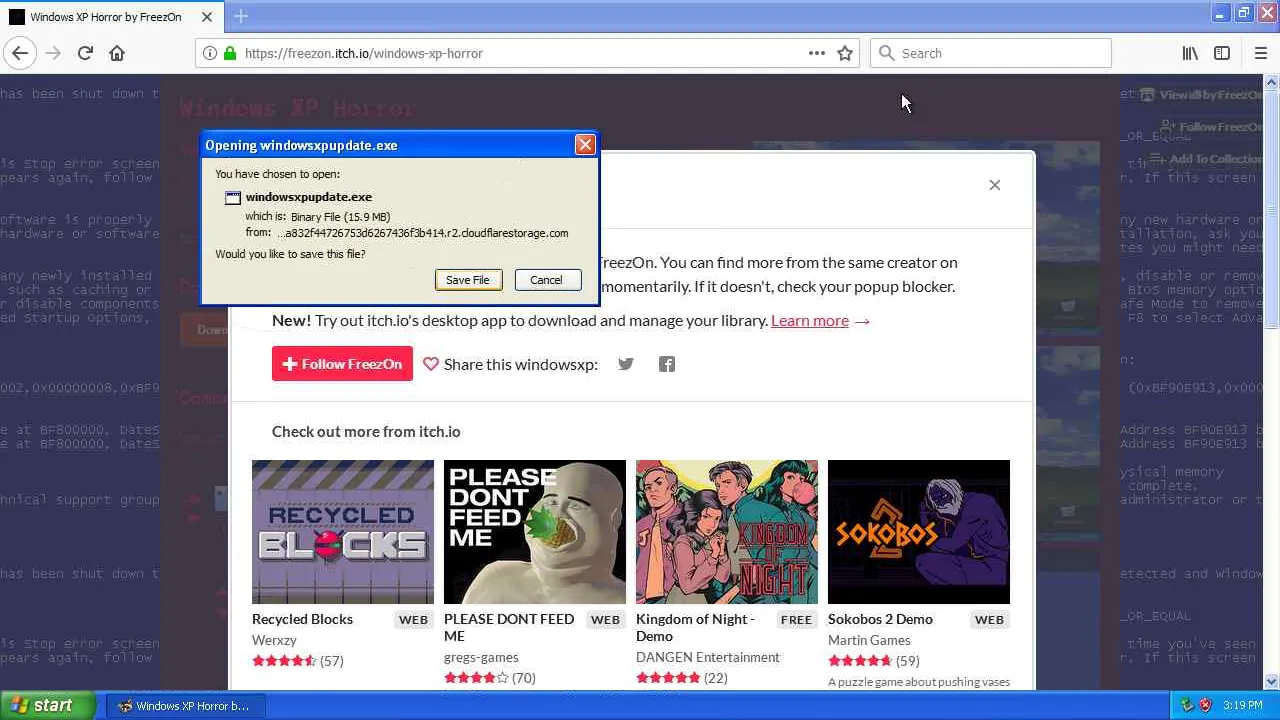The height and width of the screenshot is (720, 1280).
Task: Click the magnifier icon in the search box
Action: [x=885, y=53]
